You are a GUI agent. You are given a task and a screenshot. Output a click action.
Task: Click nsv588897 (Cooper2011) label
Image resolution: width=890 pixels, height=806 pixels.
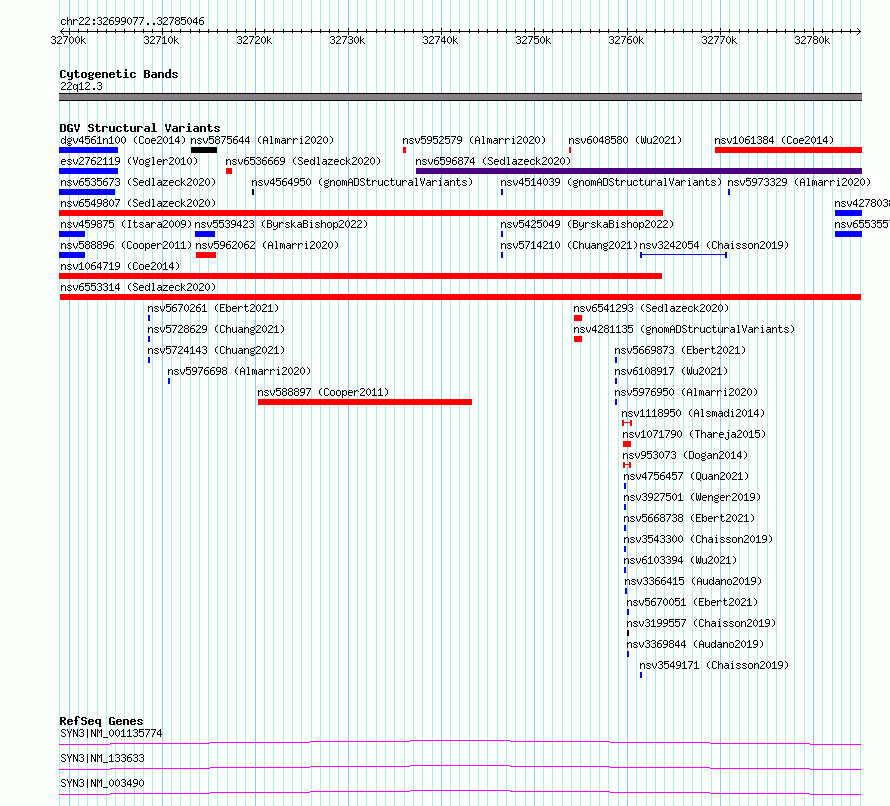pos(323,392)
